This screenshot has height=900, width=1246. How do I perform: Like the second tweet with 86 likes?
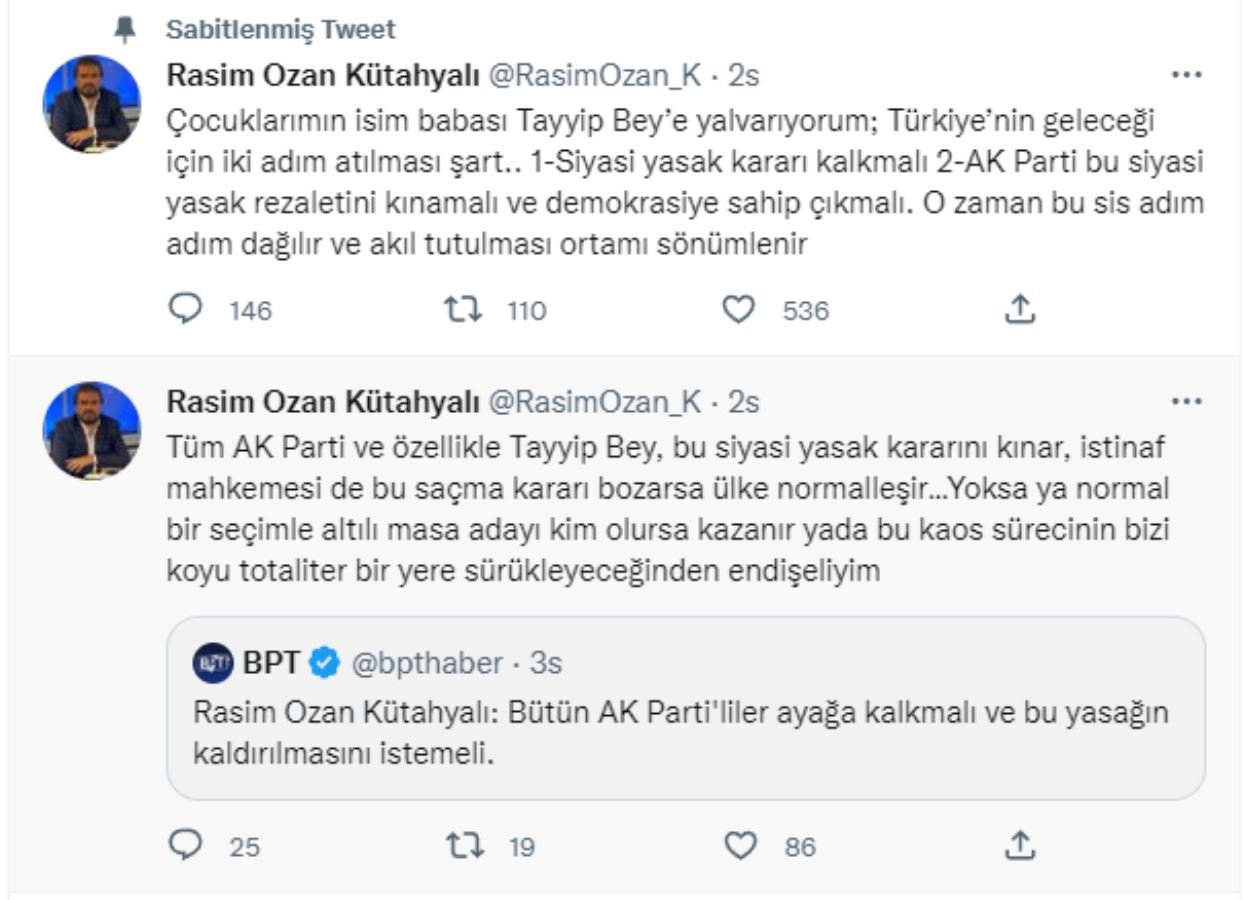click(x=738, y=847)
